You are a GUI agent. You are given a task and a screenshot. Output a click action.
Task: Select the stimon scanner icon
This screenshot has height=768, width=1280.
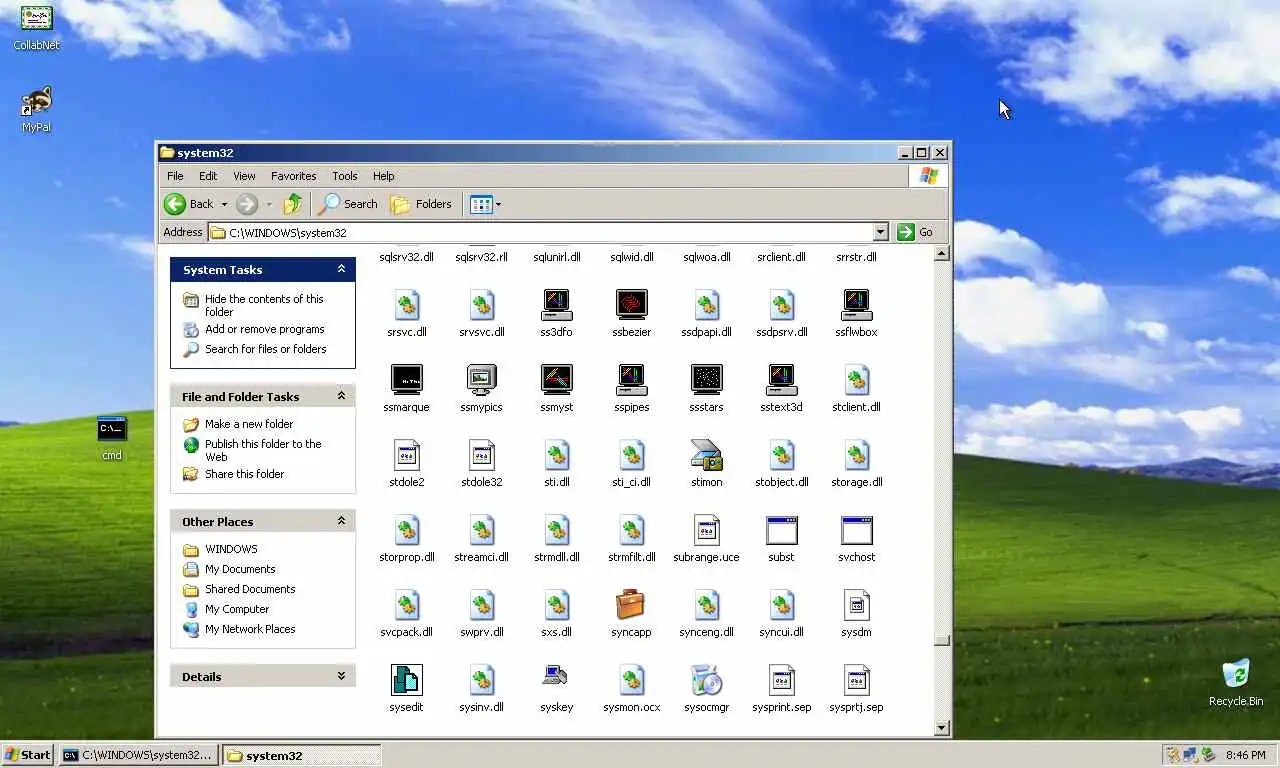(706, 455)
